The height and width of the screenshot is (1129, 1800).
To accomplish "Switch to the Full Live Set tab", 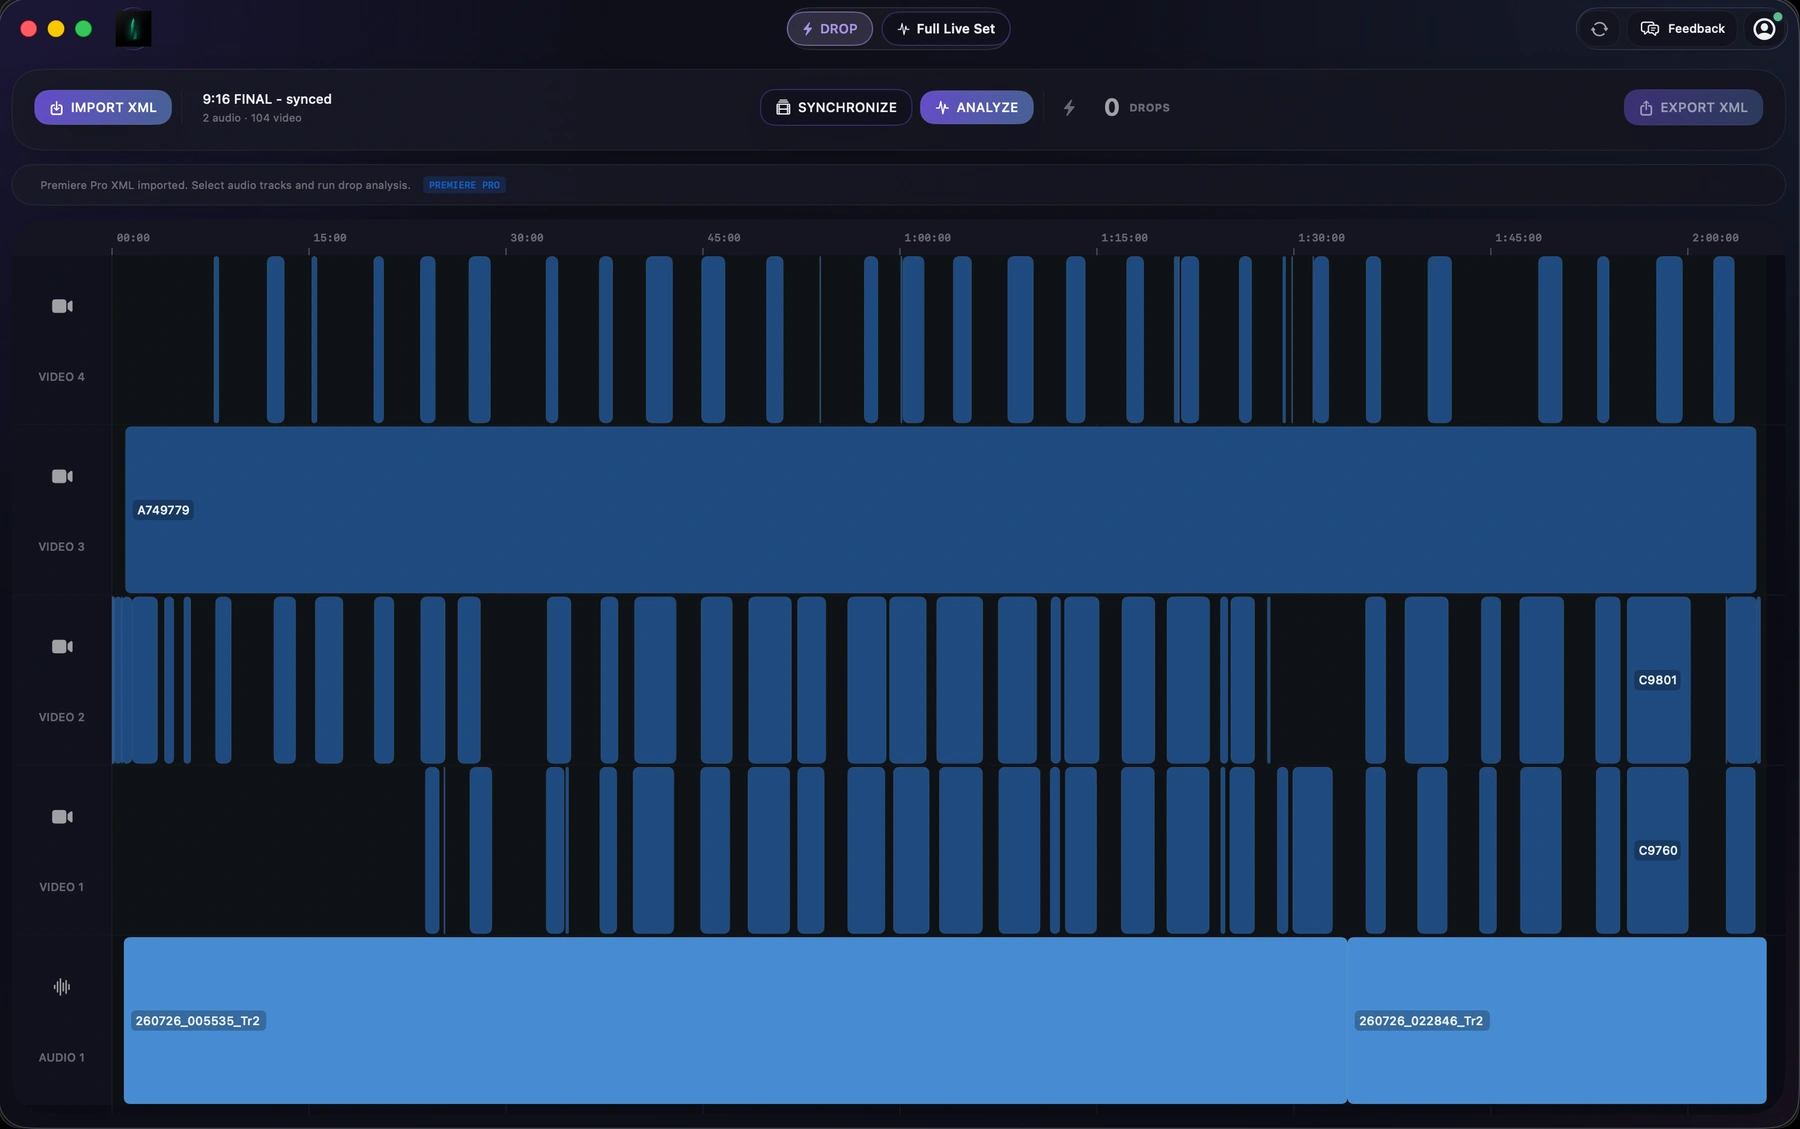I will [x=946, y=29].
